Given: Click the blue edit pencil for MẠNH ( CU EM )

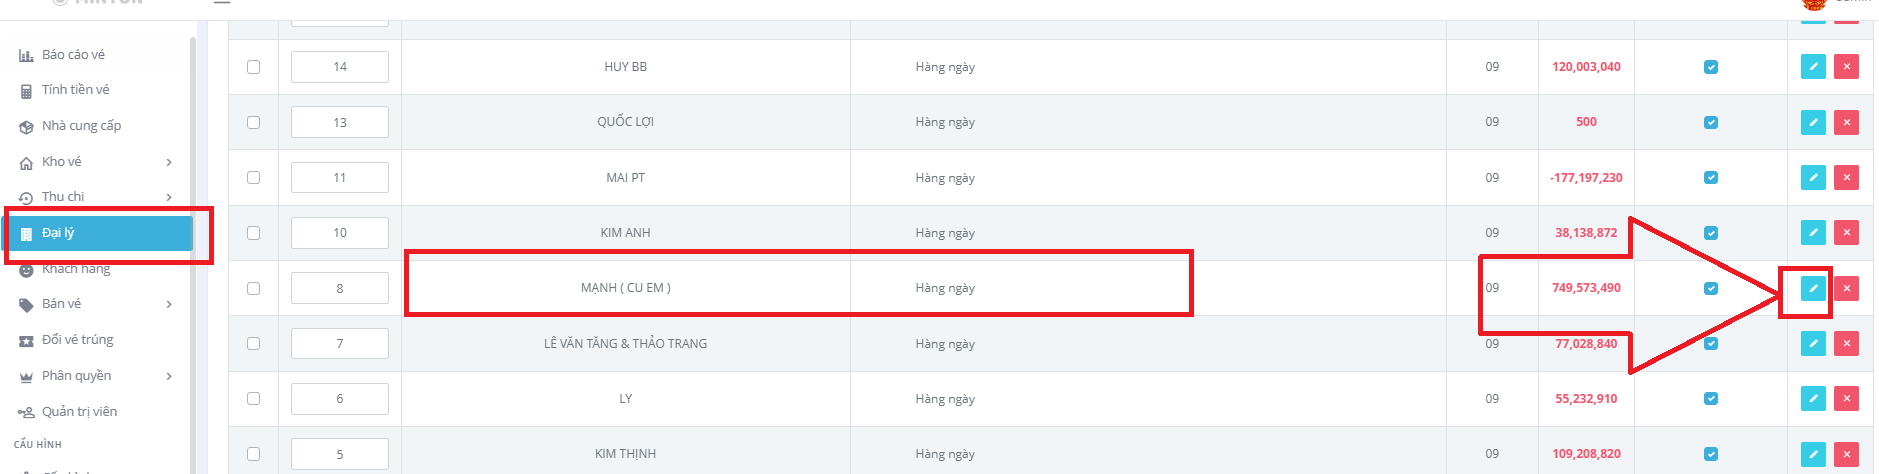Looking at the screenshot, I should click(1812, 289).
